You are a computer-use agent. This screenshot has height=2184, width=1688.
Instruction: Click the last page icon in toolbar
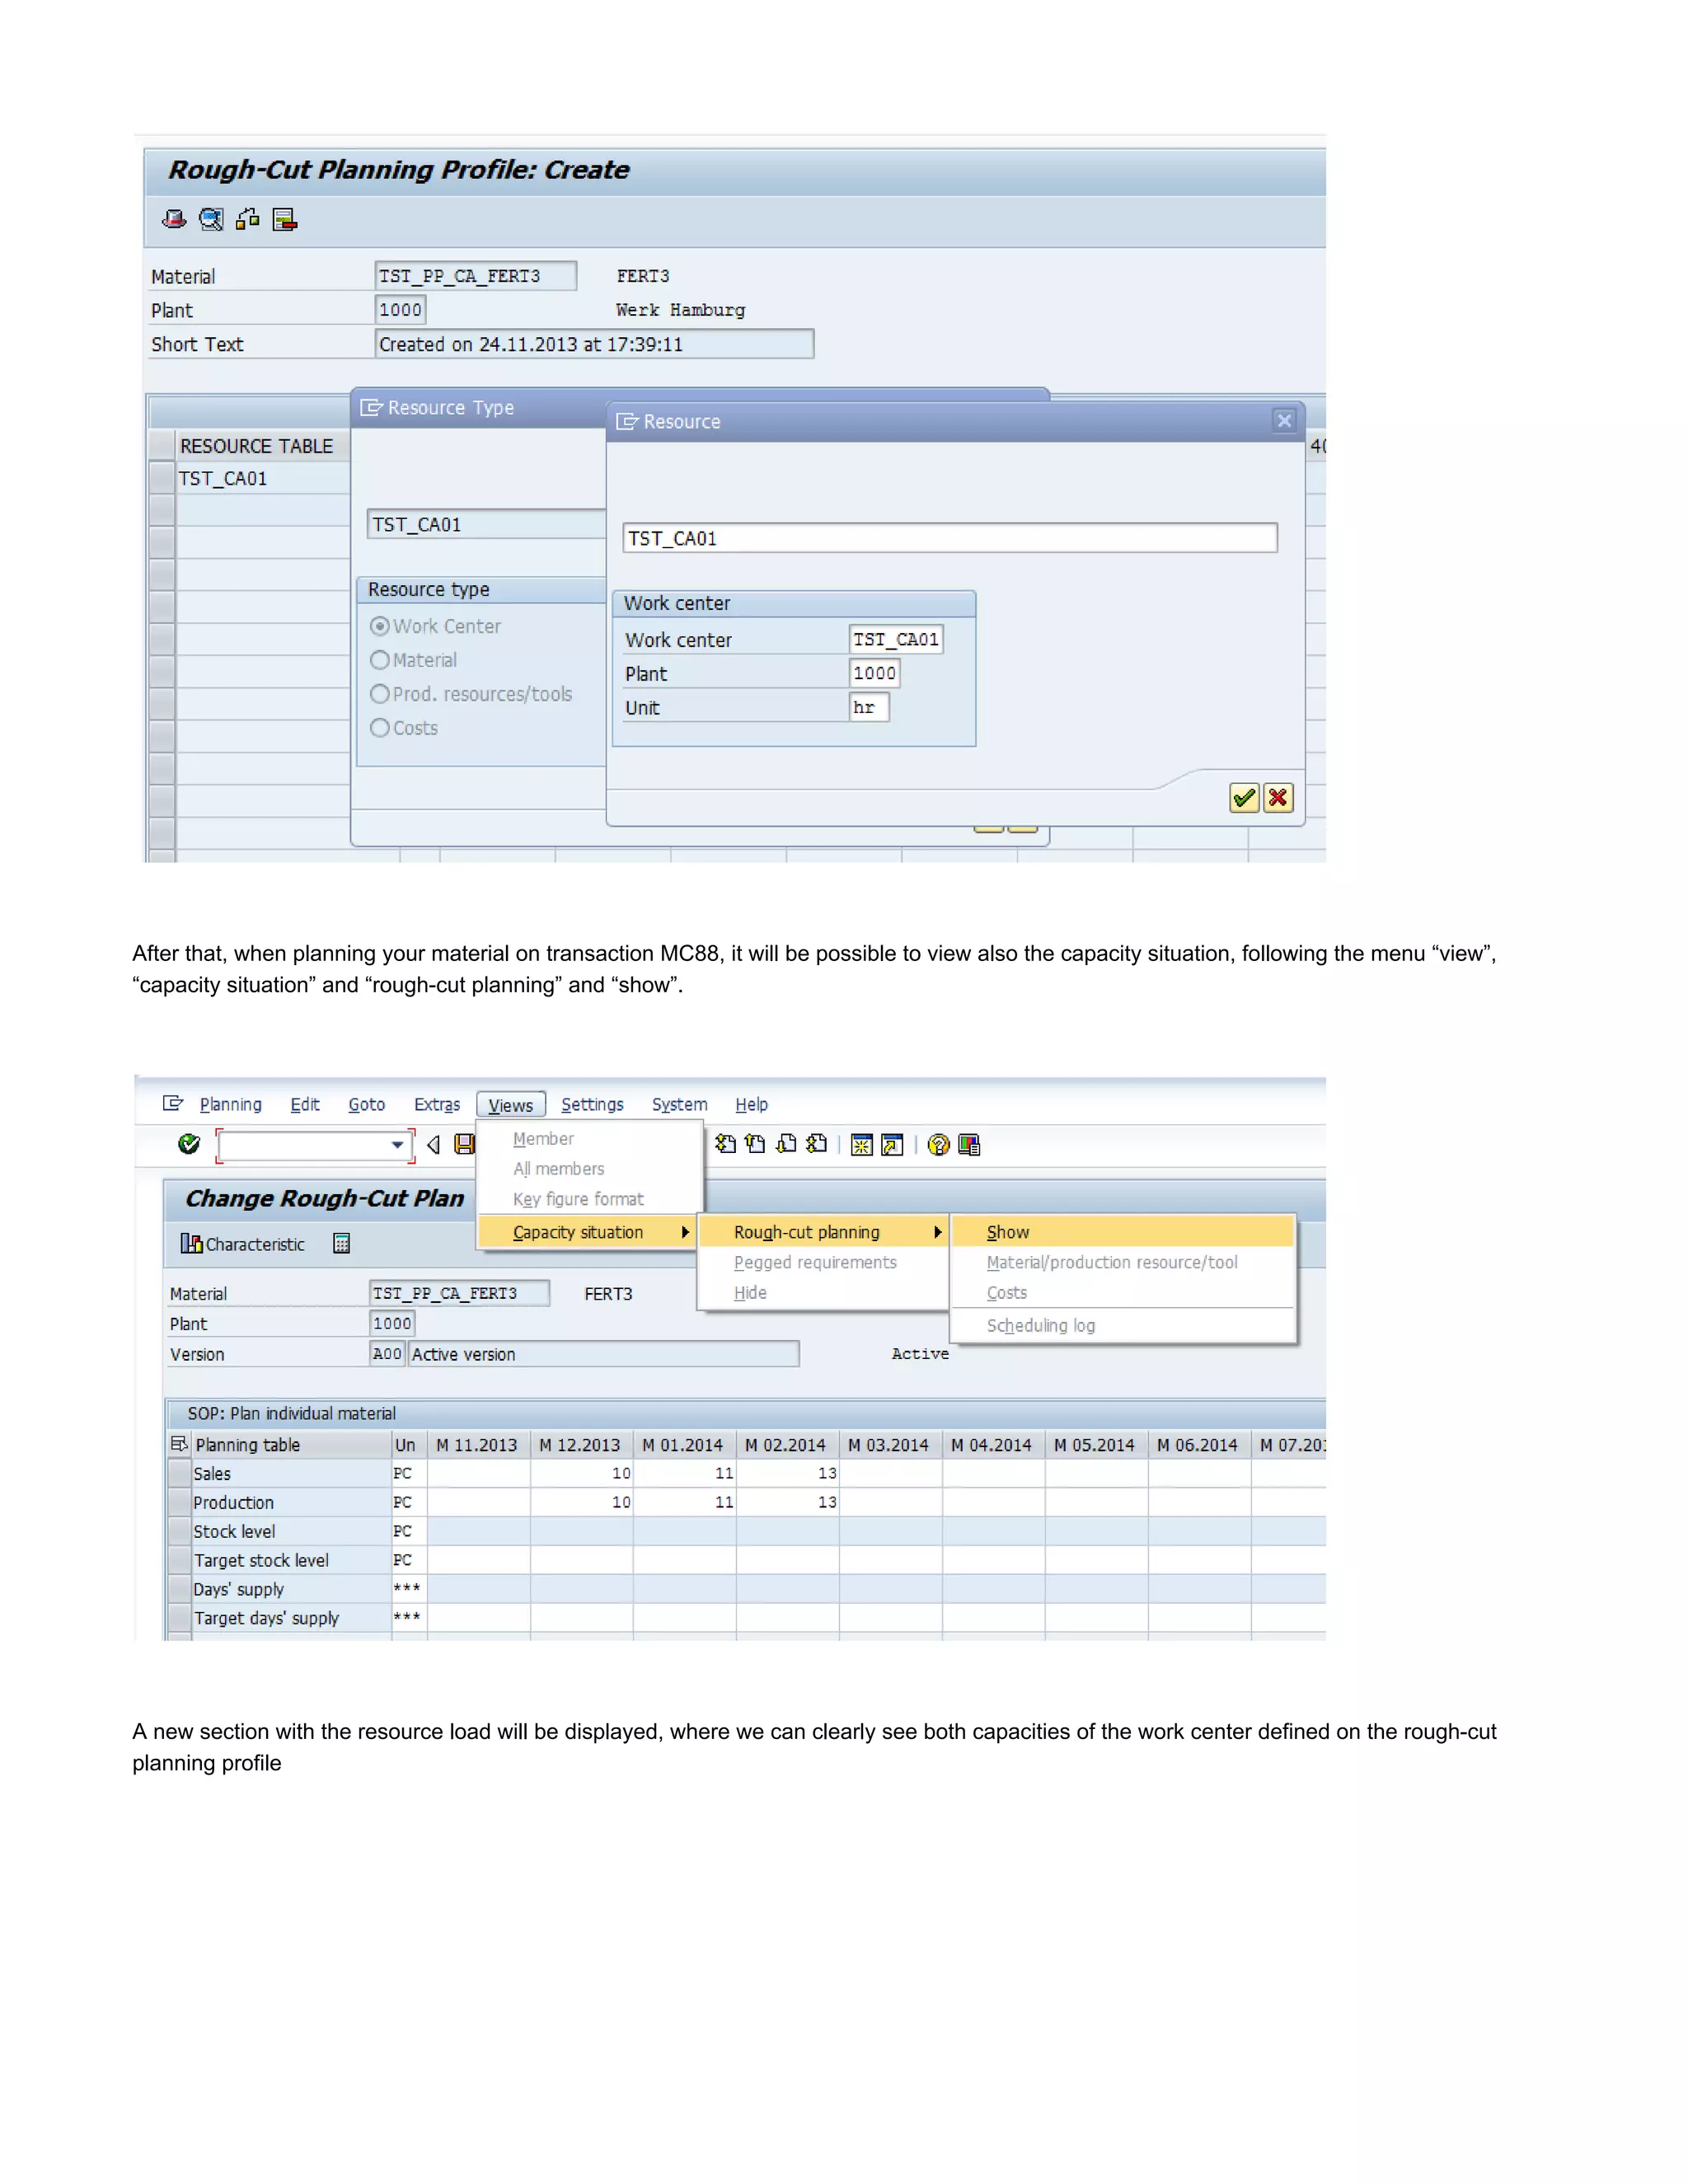[817, 1144]
